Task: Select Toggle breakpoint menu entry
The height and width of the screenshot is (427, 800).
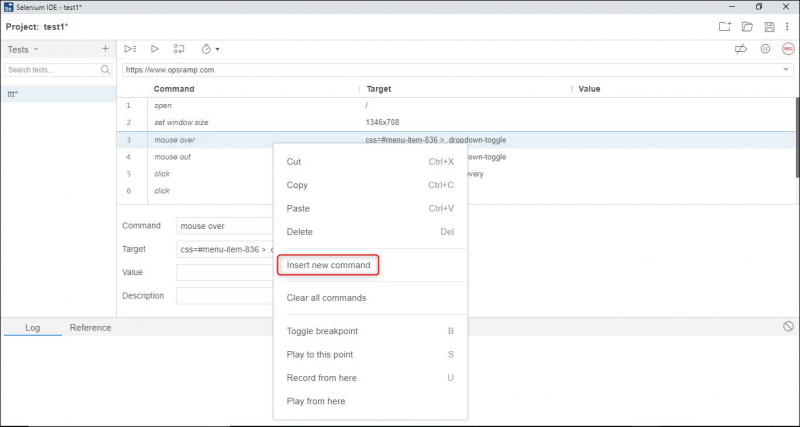Action: [x=370, y=331]
